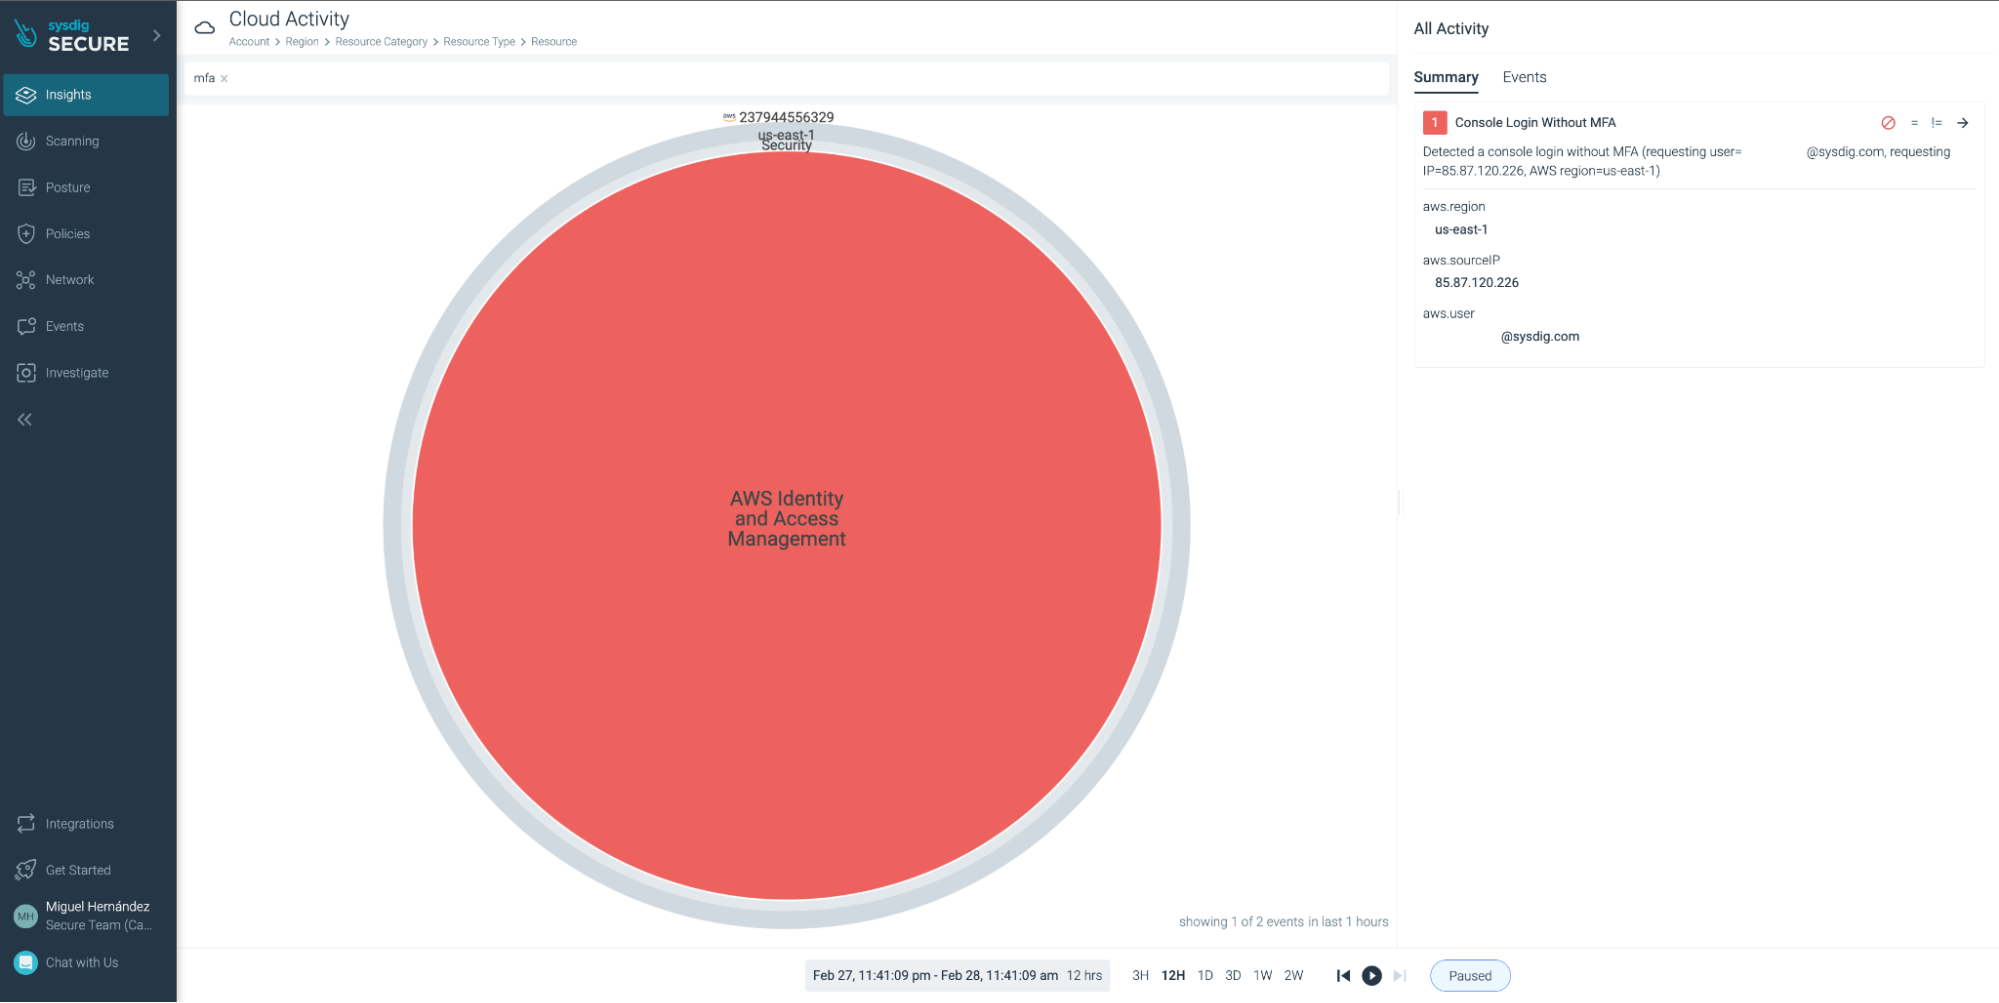Viewport: 1999px width, 1003px height.
Task: Select the 1W time range
Action: point(1263,976)
